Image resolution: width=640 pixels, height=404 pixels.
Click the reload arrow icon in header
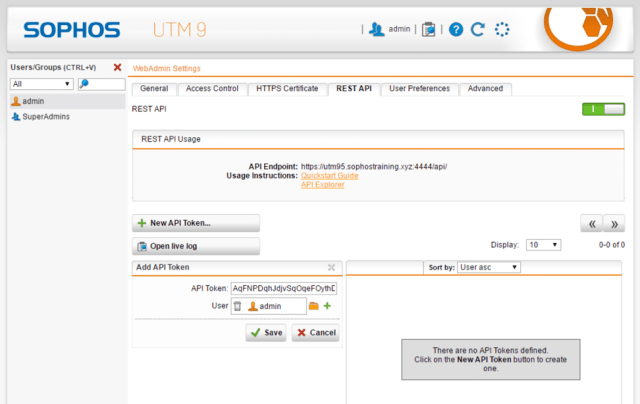click(478, 29)
